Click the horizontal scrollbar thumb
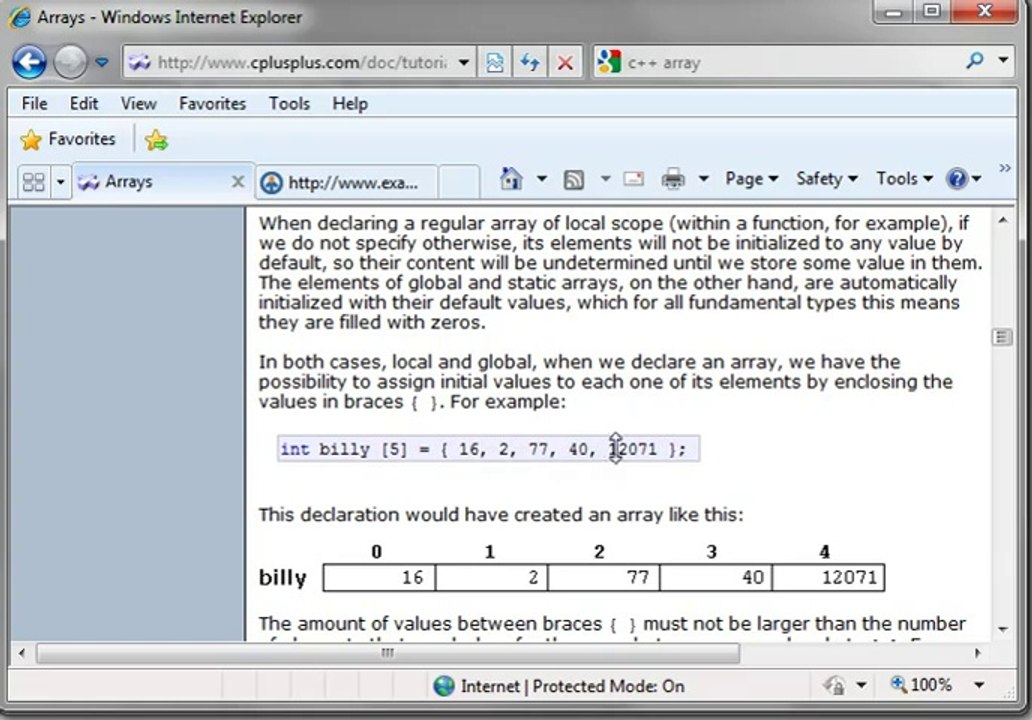This screenshot has height=720, width=1032. click(387, 653)
